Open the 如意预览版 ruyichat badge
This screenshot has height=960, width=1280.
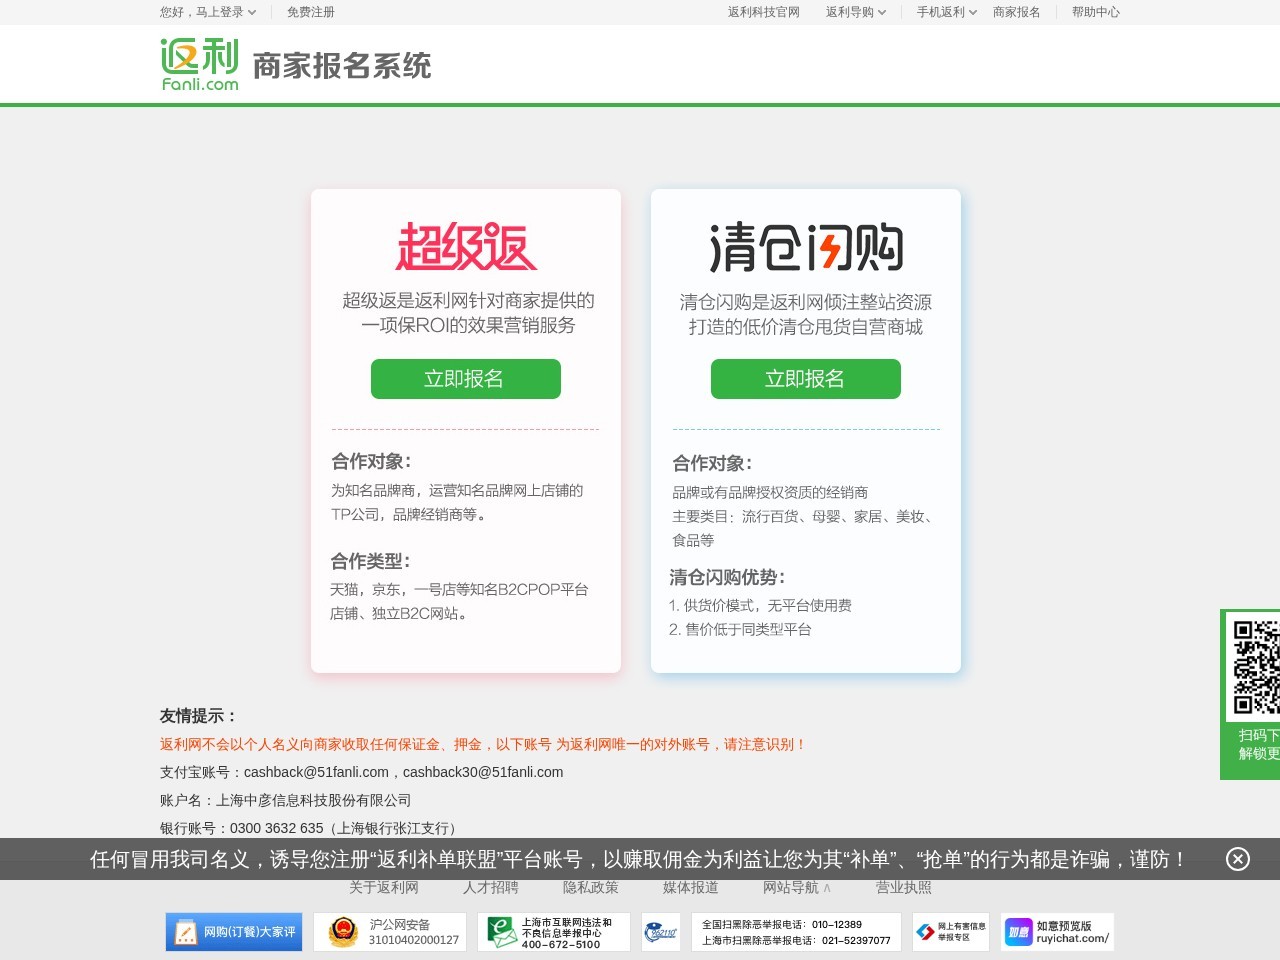click(1057, 932)
